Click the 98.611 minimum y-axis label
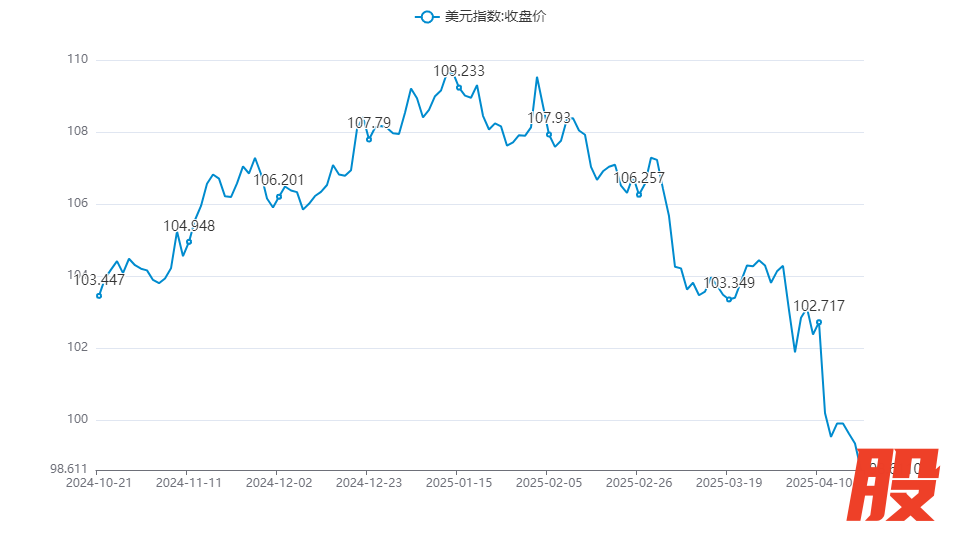960x540 pixels. 69,468
